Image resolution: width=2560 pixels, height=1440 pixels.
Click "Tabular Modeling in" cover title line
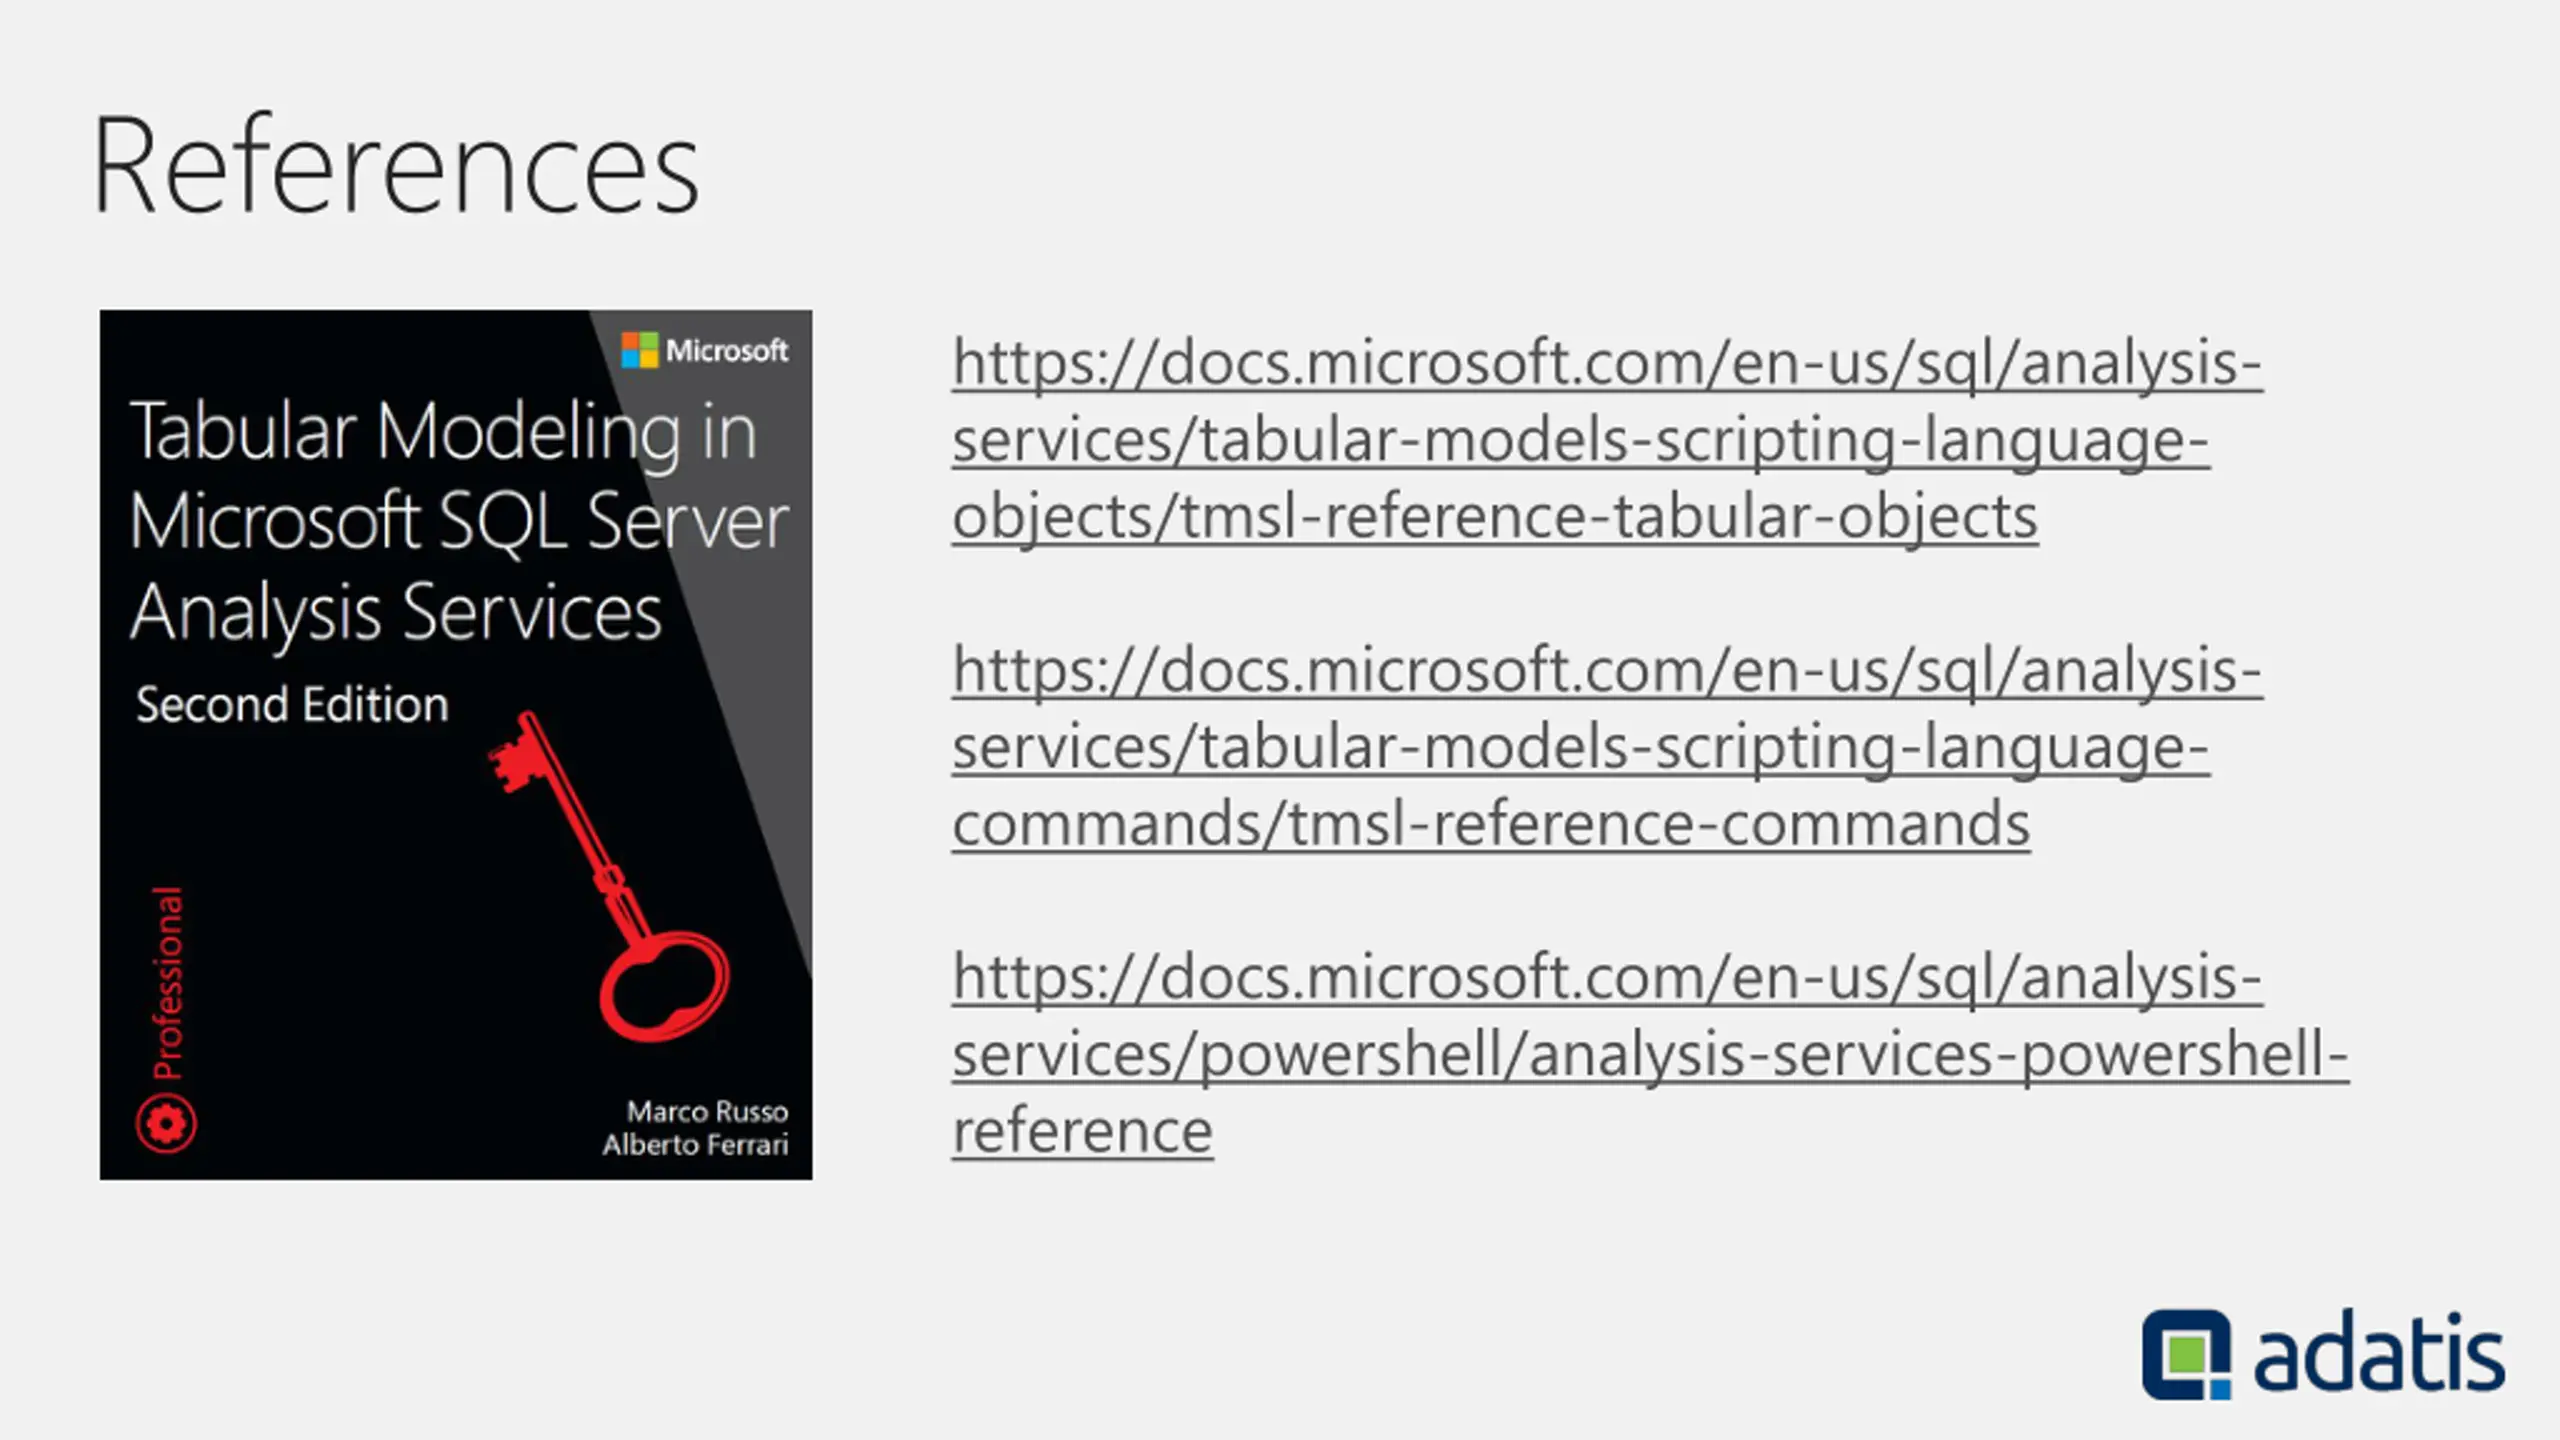point(443,432)
